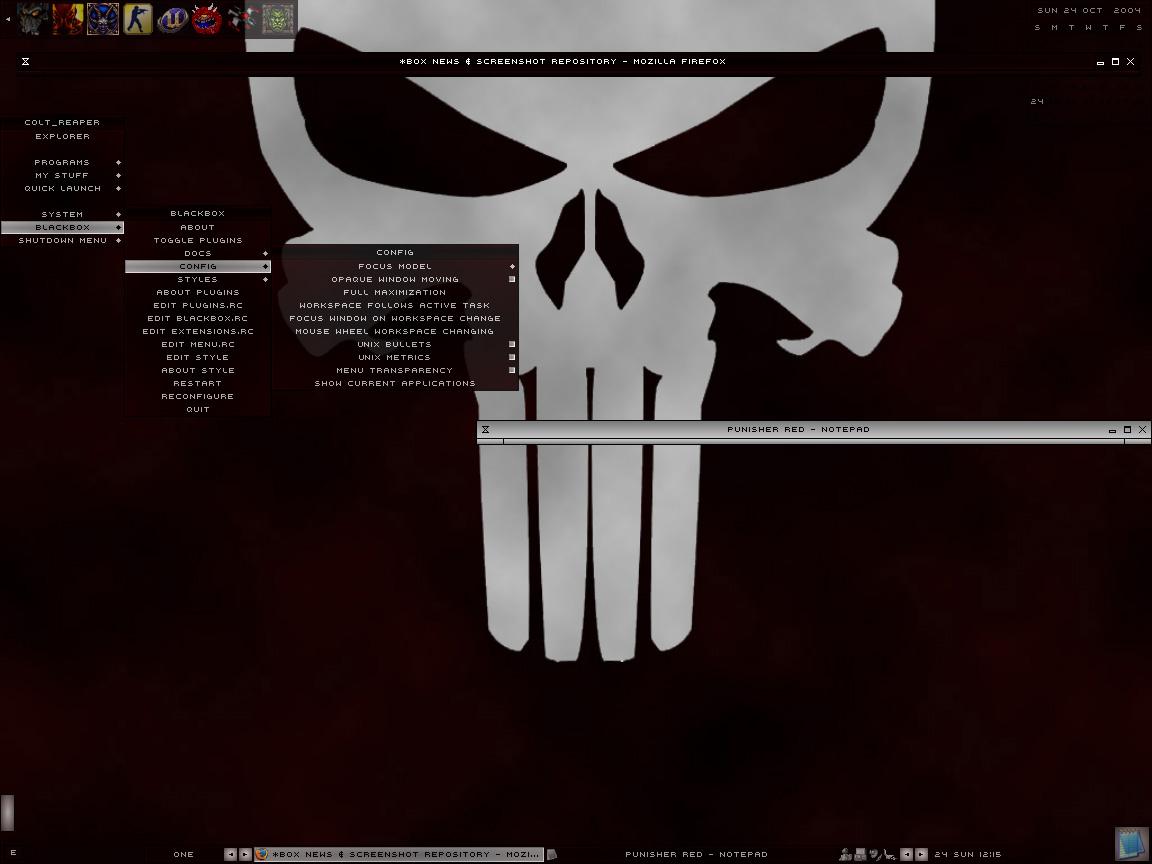Screen dimensions: 1152x864
Task: Launch the red demon on yellow icon
Action: tap(67, 18)
